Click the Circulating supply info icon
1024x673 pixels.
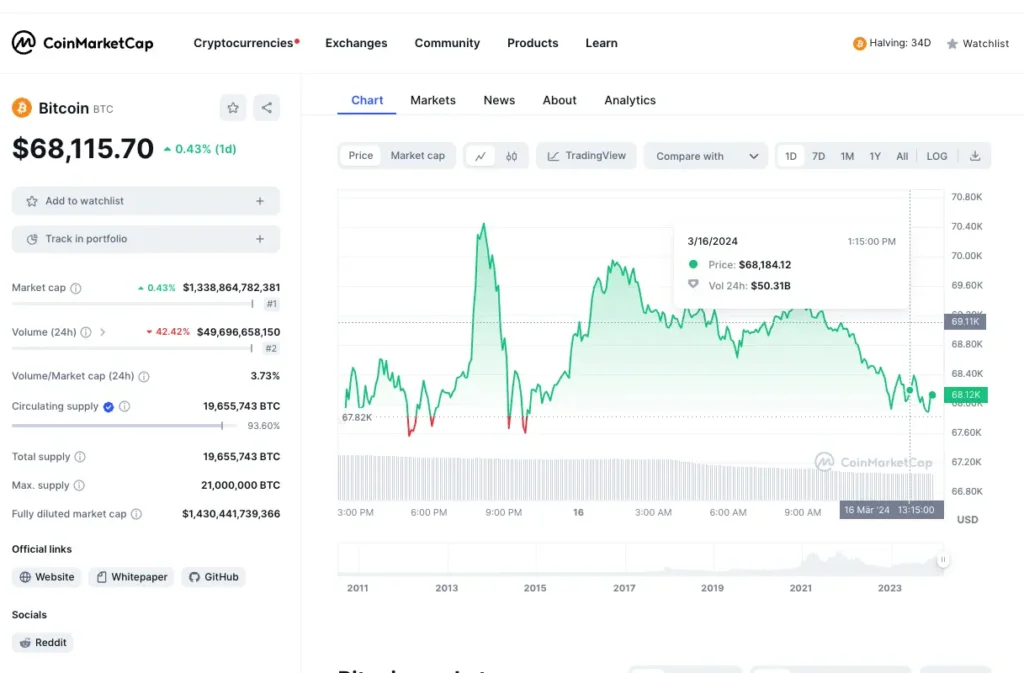click(125, 406)
